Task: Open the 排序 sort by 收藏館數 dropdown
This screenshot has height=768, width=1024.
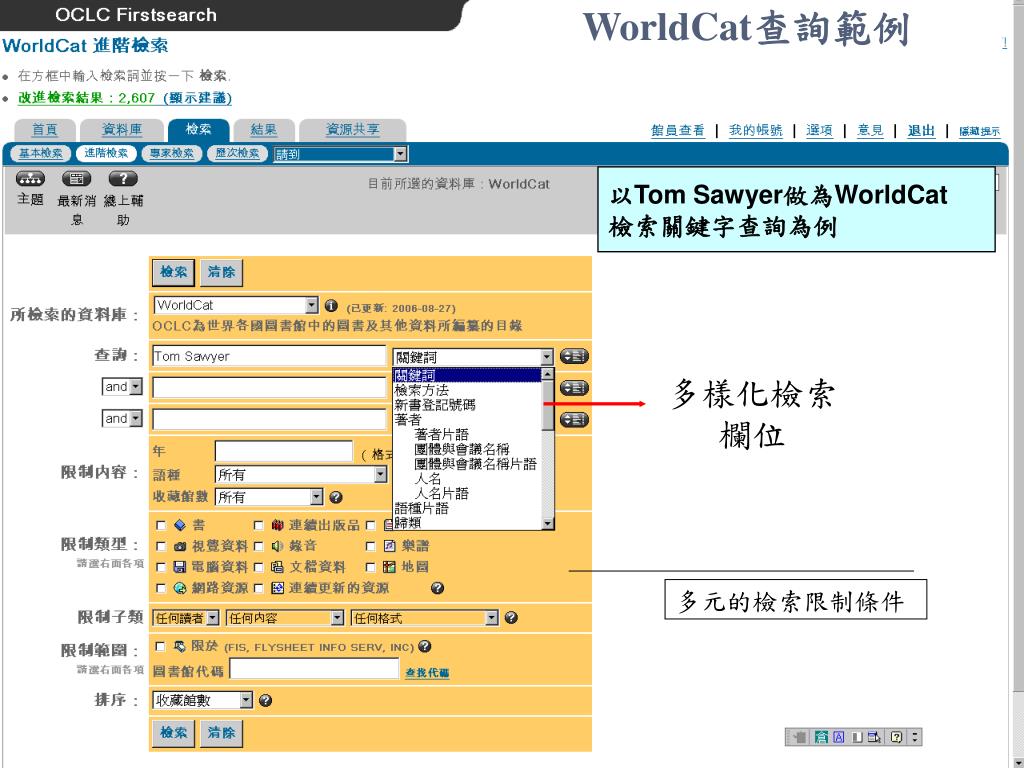Action: pyautogui.click(x=202, y=700)
